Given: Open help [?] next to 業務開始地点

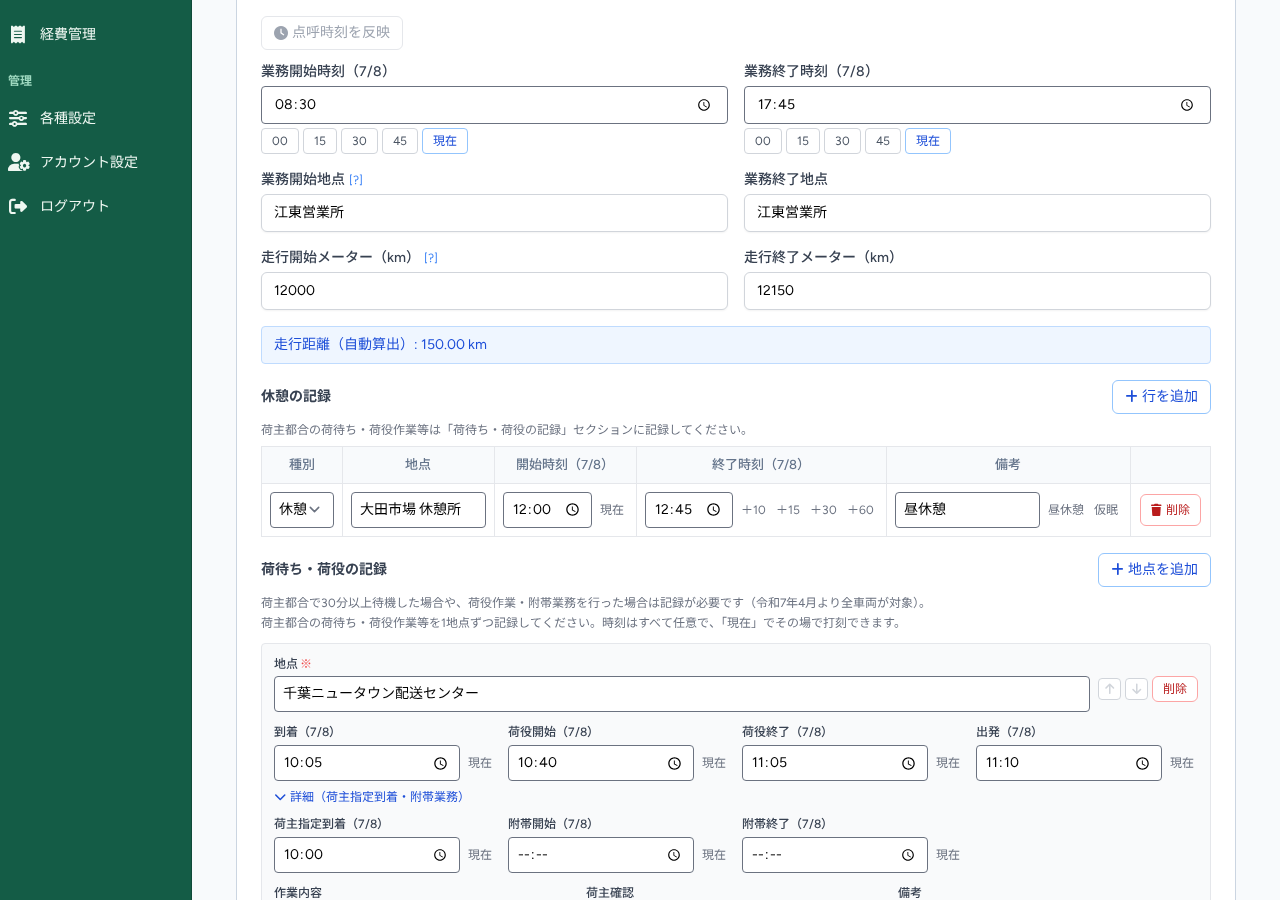Looking at the screenshot, I should pos(356,180).
